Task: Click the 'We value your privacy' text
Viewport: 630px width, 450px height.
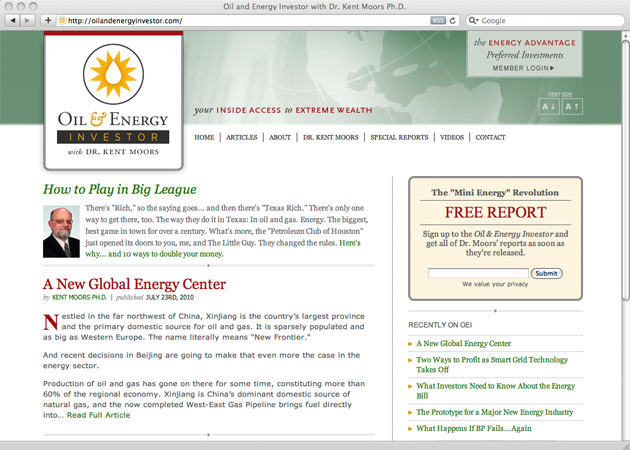Action: point(495,284)
